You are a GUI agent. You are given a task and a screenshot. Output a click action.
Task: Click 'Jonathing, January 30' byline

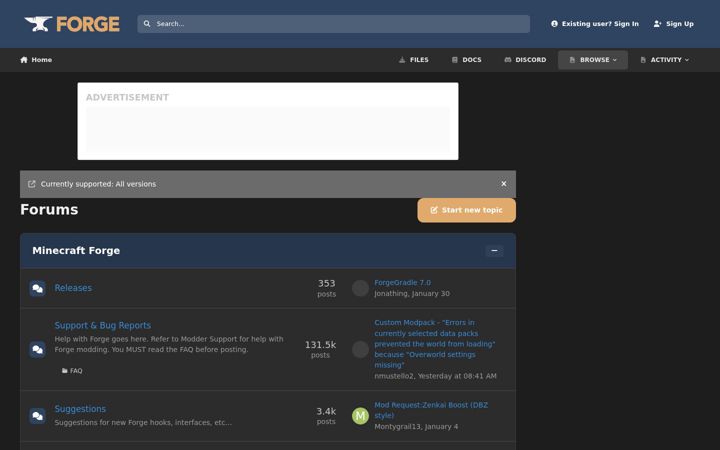412,293
